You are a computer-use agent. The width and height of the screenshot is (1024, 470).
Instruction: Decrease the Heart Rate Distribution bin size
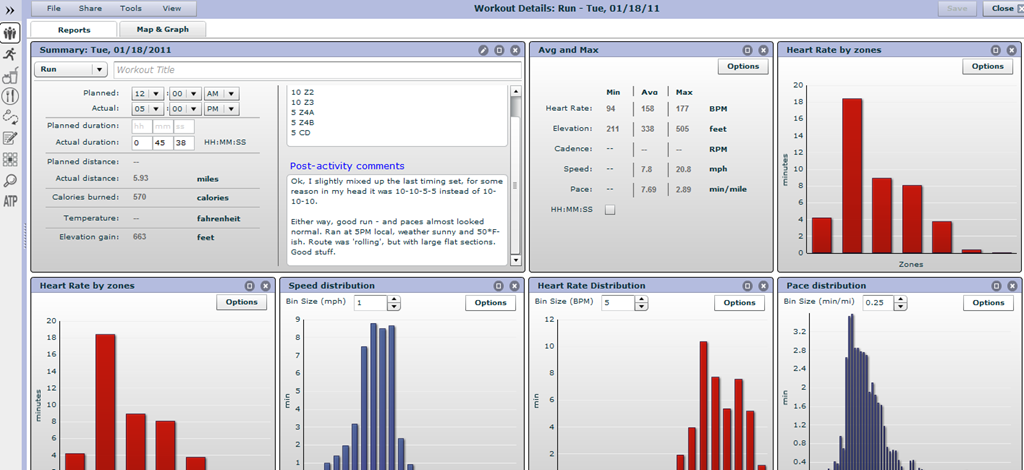pyautogui.click(x=642, y=307)
